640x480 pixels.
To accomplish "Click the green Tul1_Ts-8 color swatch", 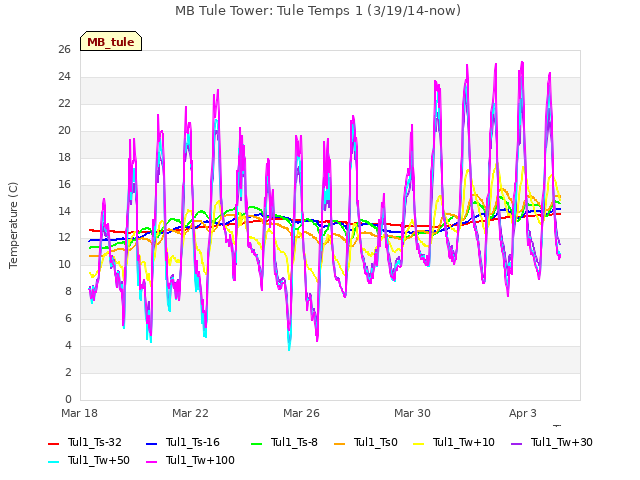I will coord(257,443).
